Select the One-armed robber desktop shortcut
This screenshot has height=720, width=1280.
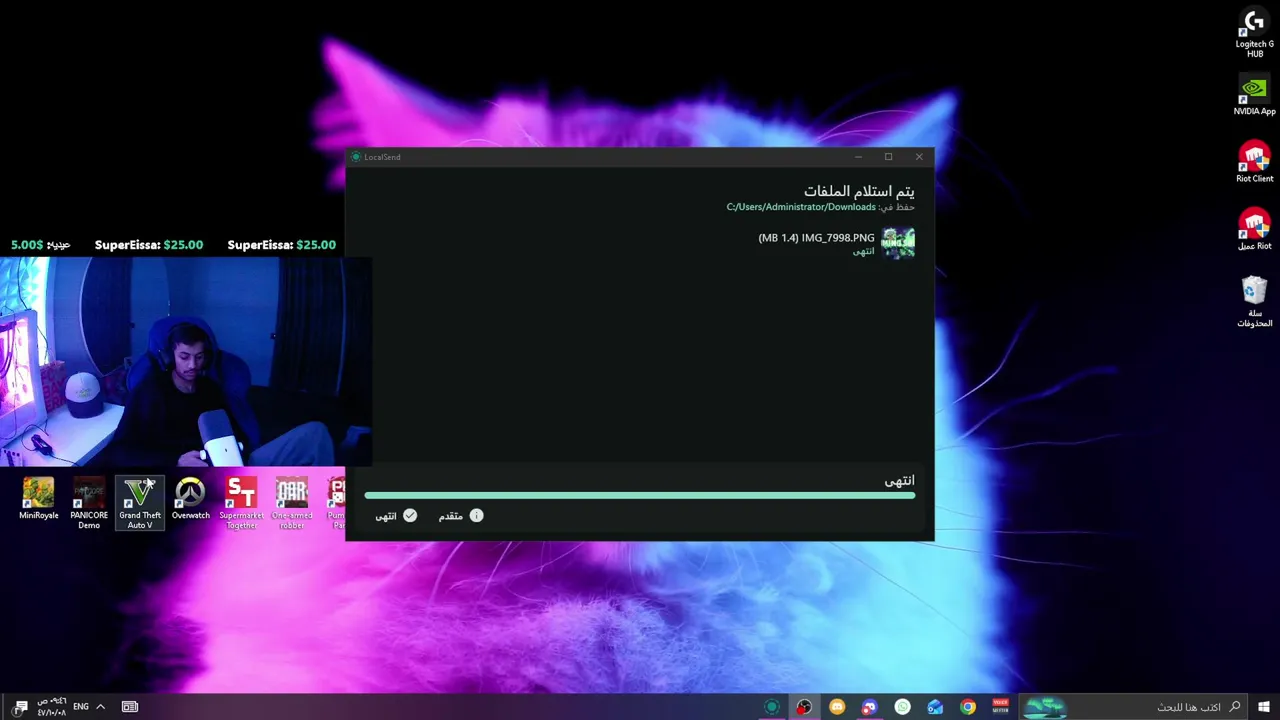(292, 503)
